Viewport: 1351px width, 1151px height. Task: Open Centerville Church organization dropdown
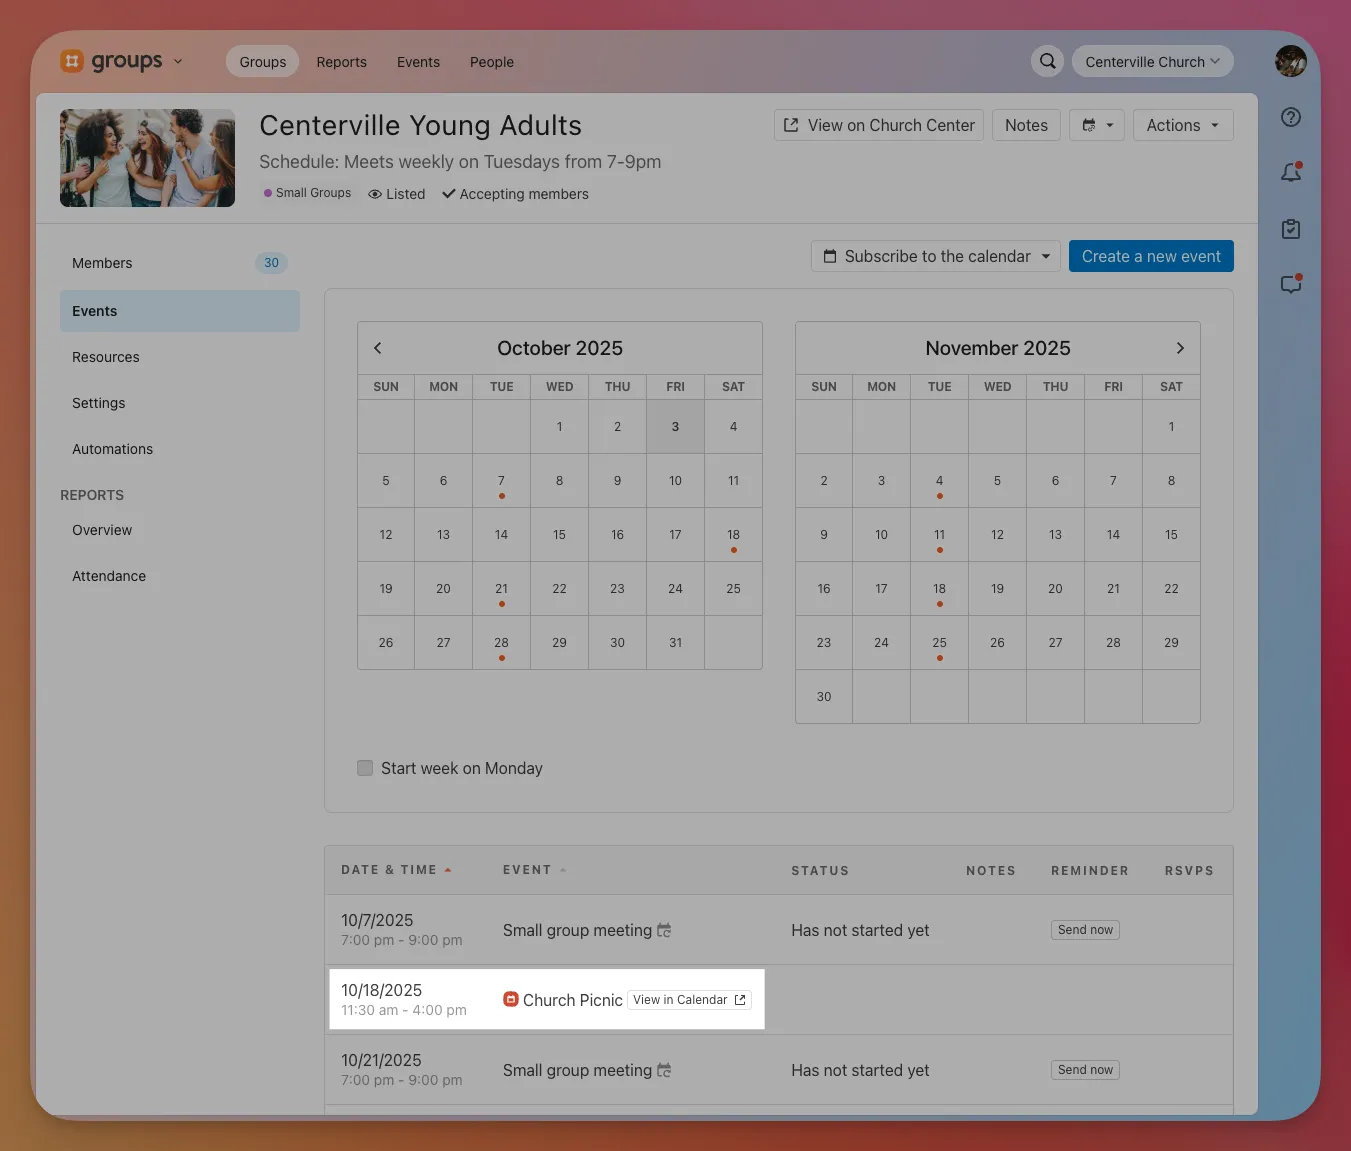coord(1152,61)
